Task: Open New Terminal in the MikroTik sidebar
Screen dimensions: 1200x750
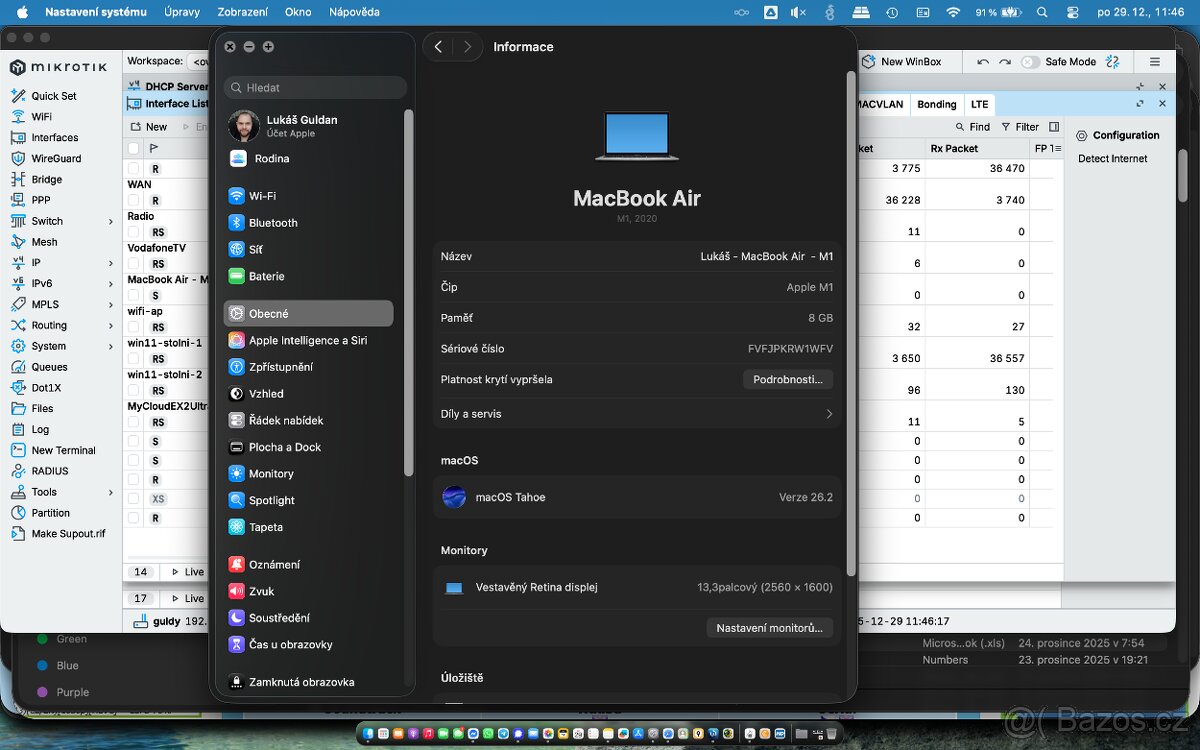Action: (x=63, y=450)
